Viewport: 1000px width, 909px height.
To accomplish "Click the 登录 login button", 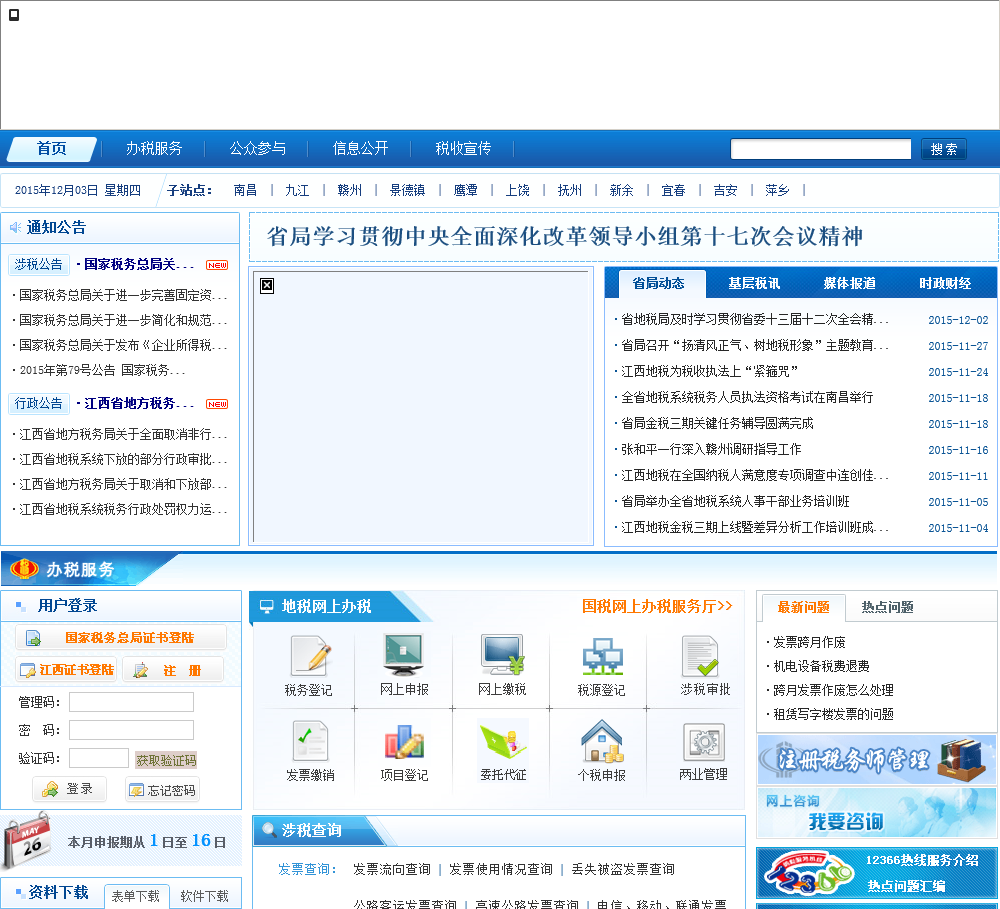I will coord(70,789).
